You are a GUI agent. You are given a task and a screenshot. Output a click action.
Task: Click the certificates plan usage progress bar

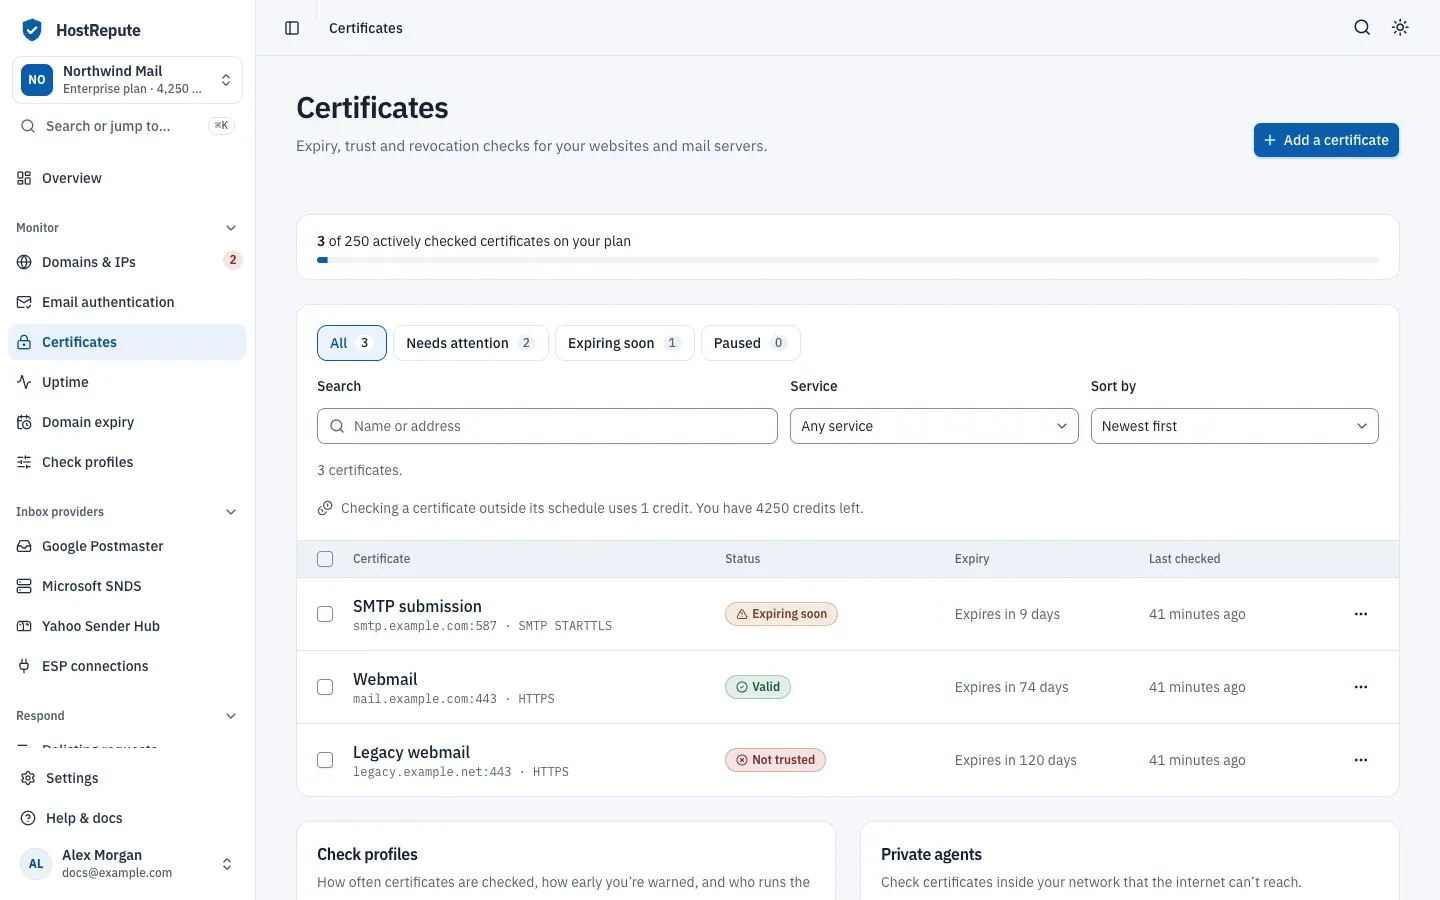click(x=848, y=260)
